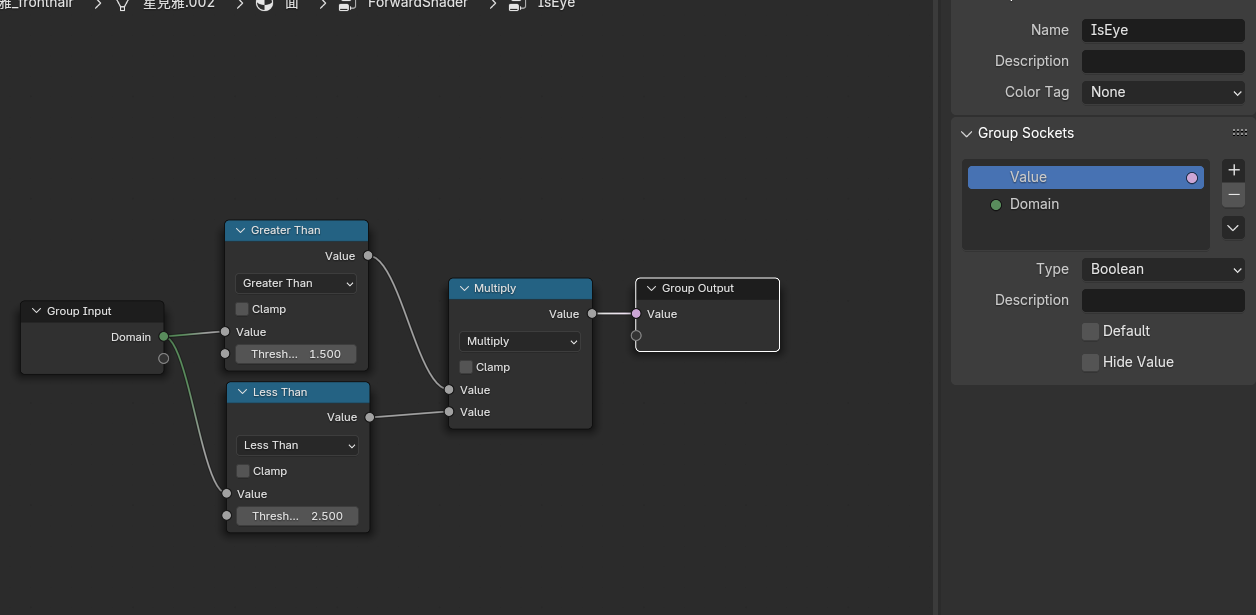Click the ForwardShader node group breadcrumb icon
The width and height of the screenshot is (1256, 615).
[348, 5]
